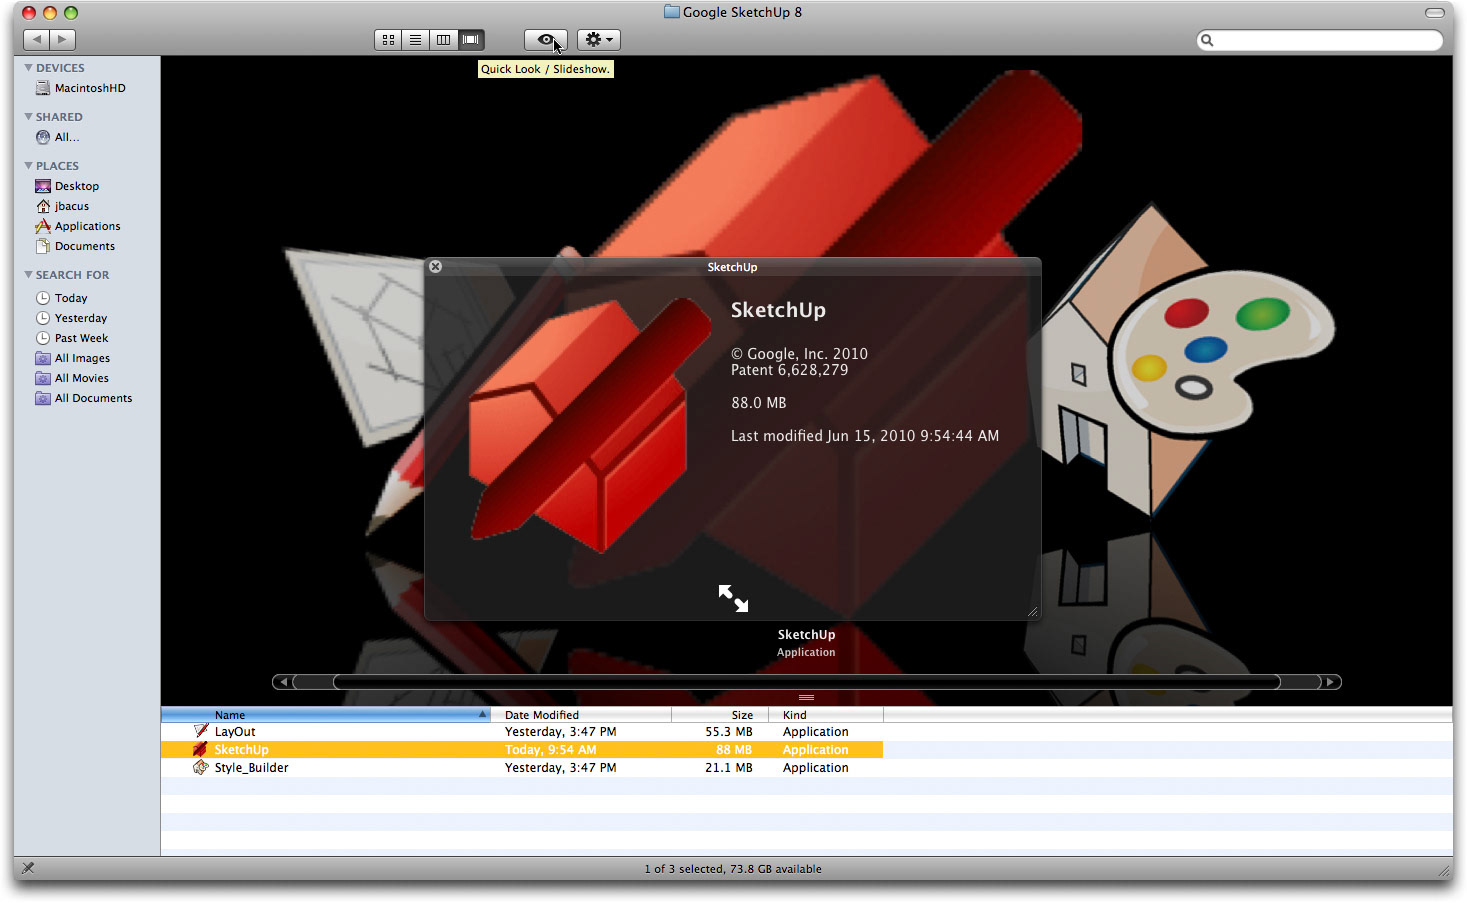Screen dimensions: 1467x903
Task: Toggle toolbar with the pill button
Action: 1434,13
